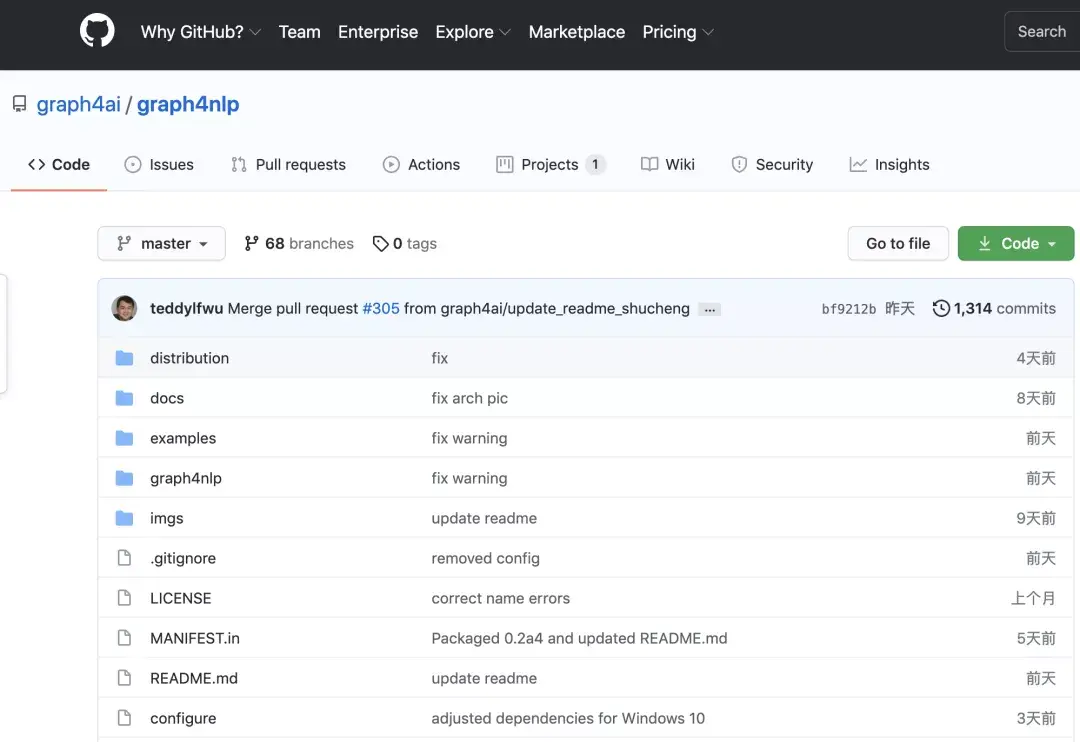The height and width of the screenshot is (742, 1080).
Task: Open pull request #305 link
Action: point(380,308)
